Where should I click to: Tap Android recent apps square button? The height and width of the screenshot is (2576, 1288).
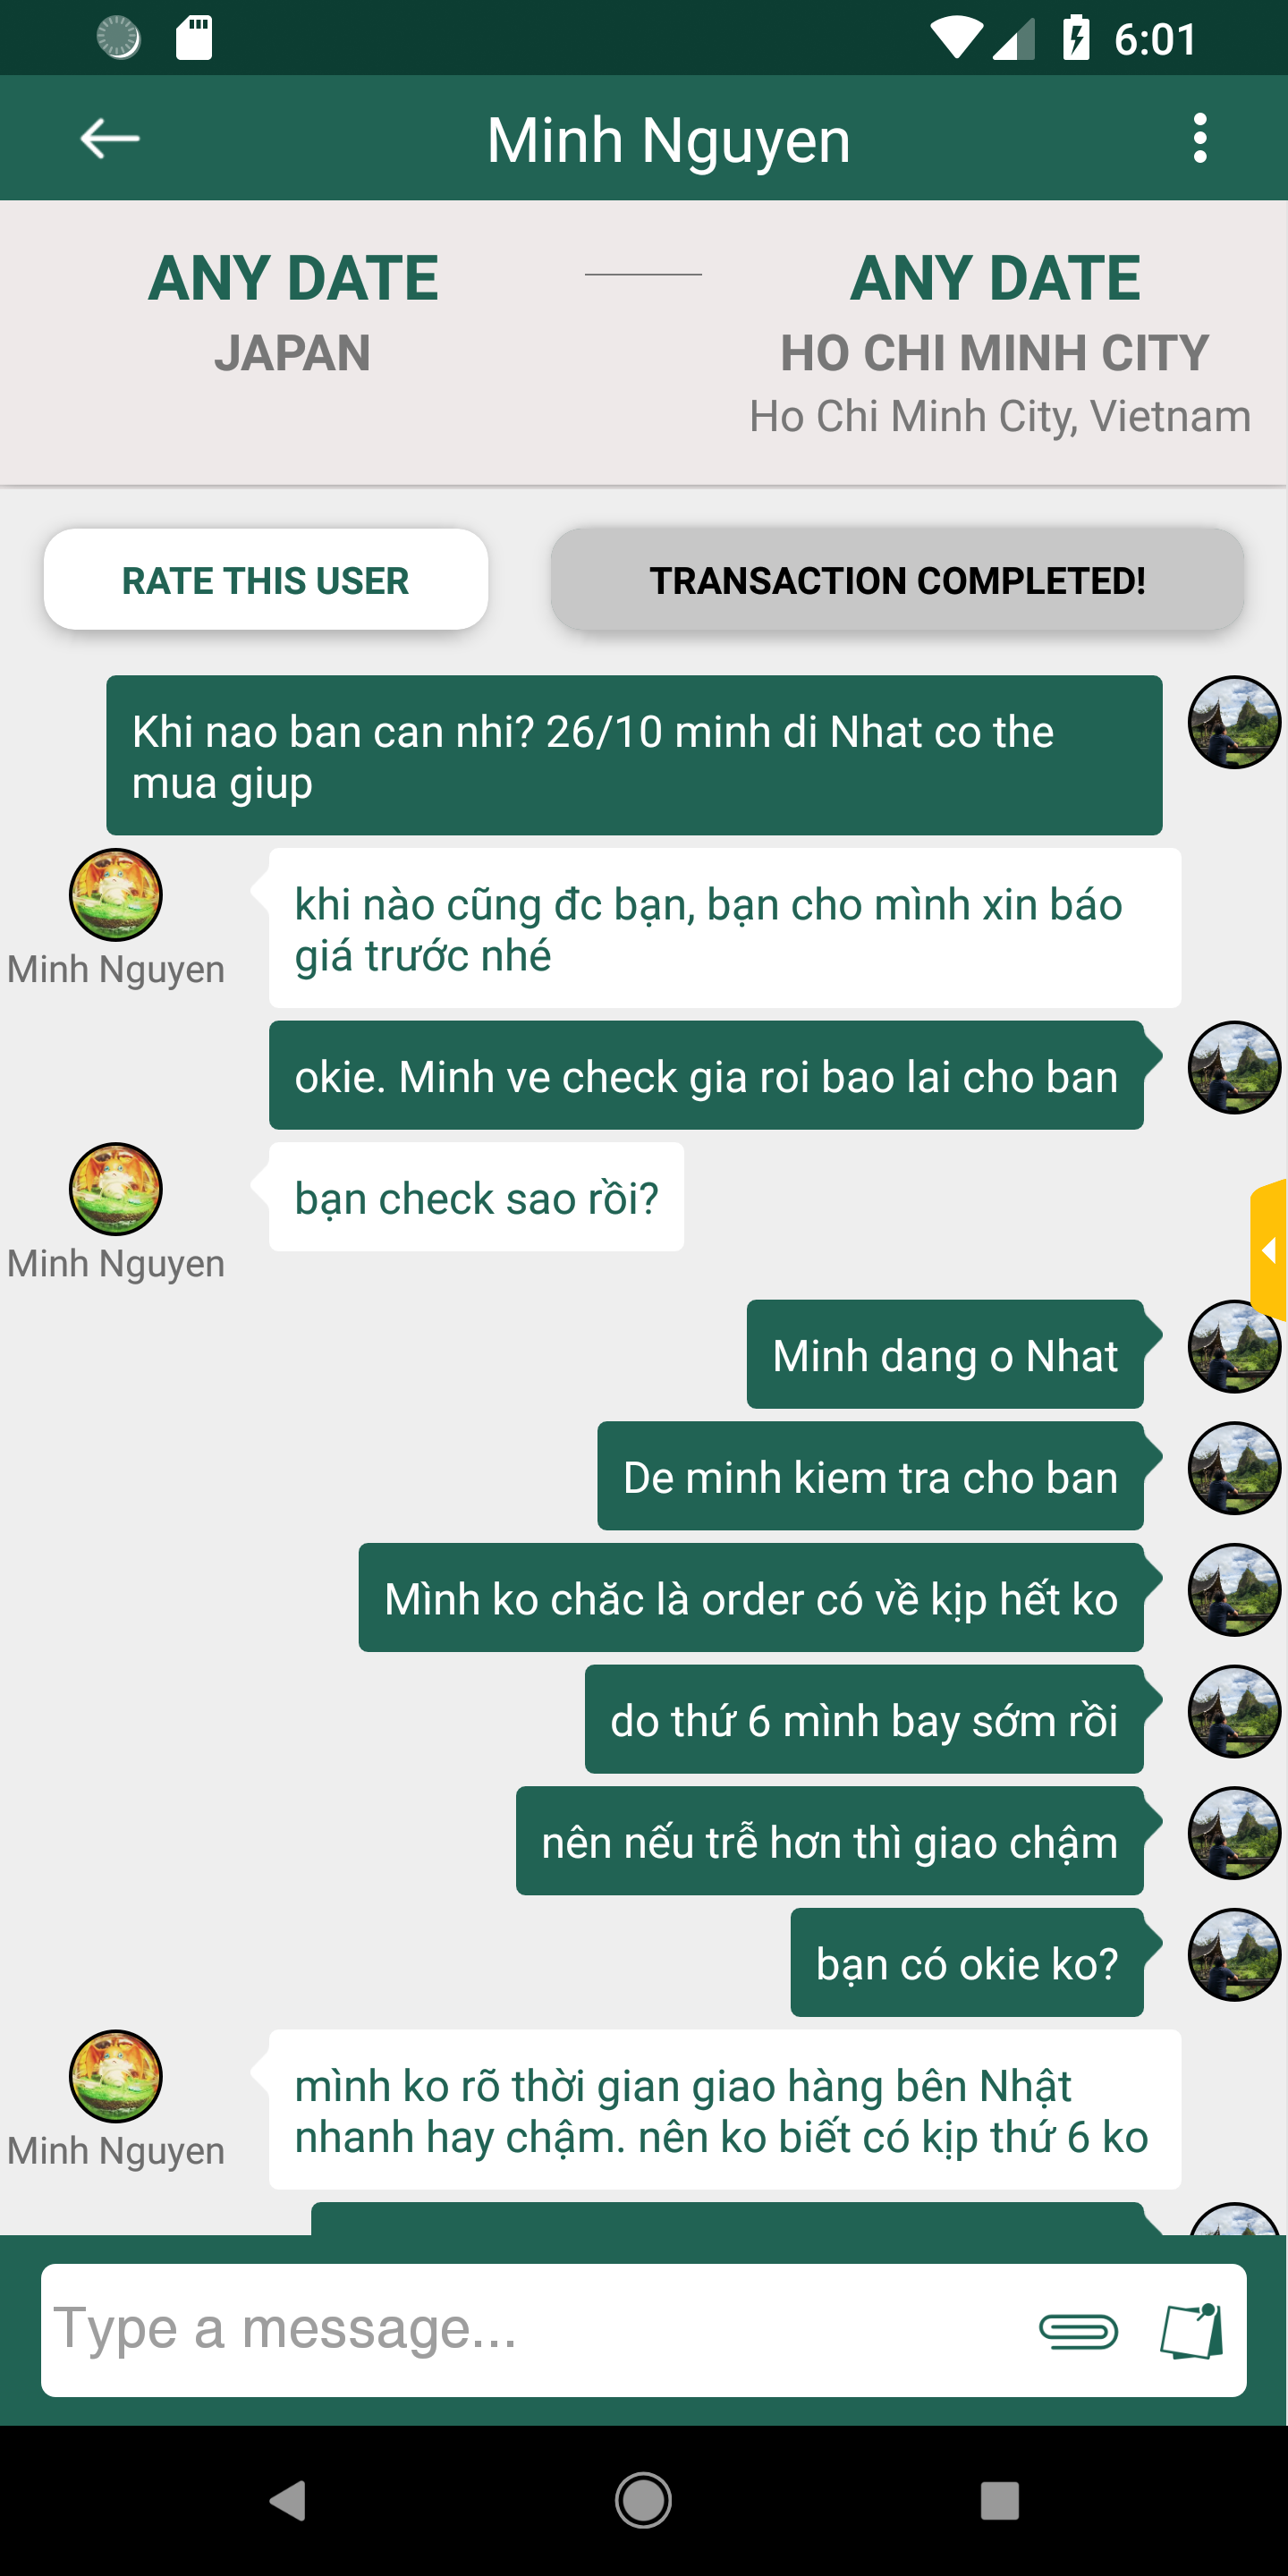tap(999, 2501)
